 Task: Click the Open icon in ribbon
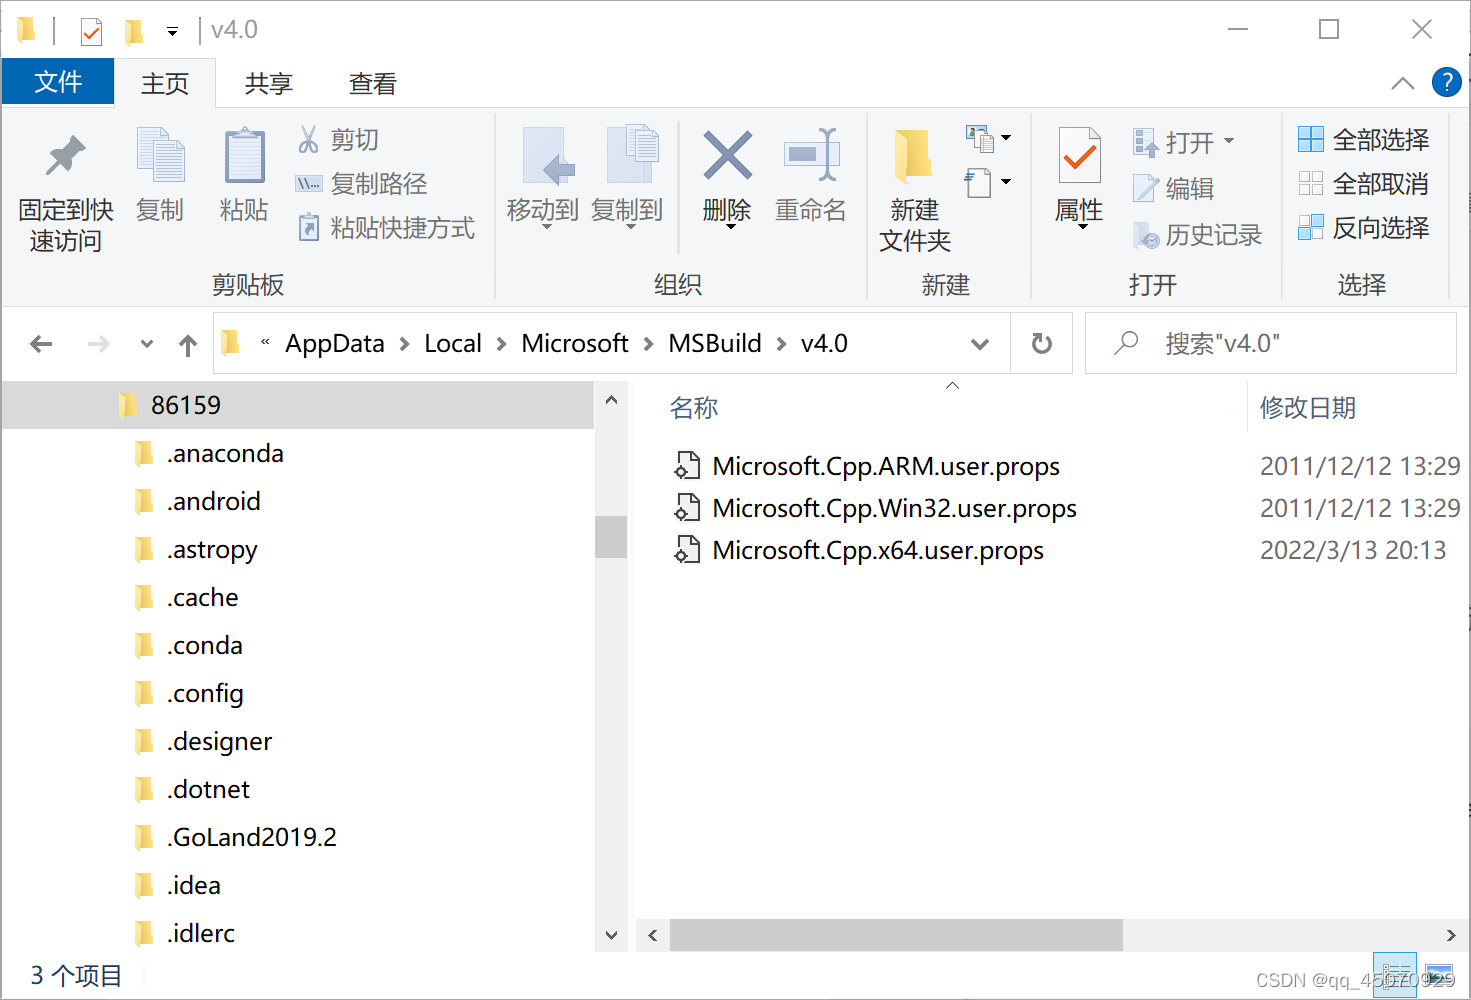(x=1145, y=142)
